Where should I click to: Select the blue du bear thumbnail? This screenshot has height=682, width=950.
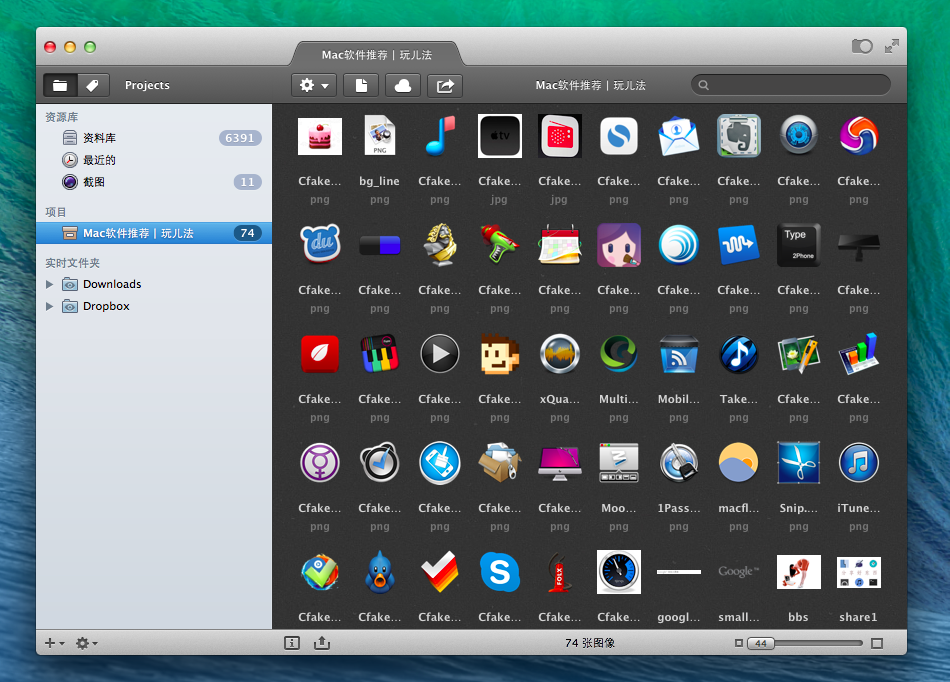click(x=320, y=244)
